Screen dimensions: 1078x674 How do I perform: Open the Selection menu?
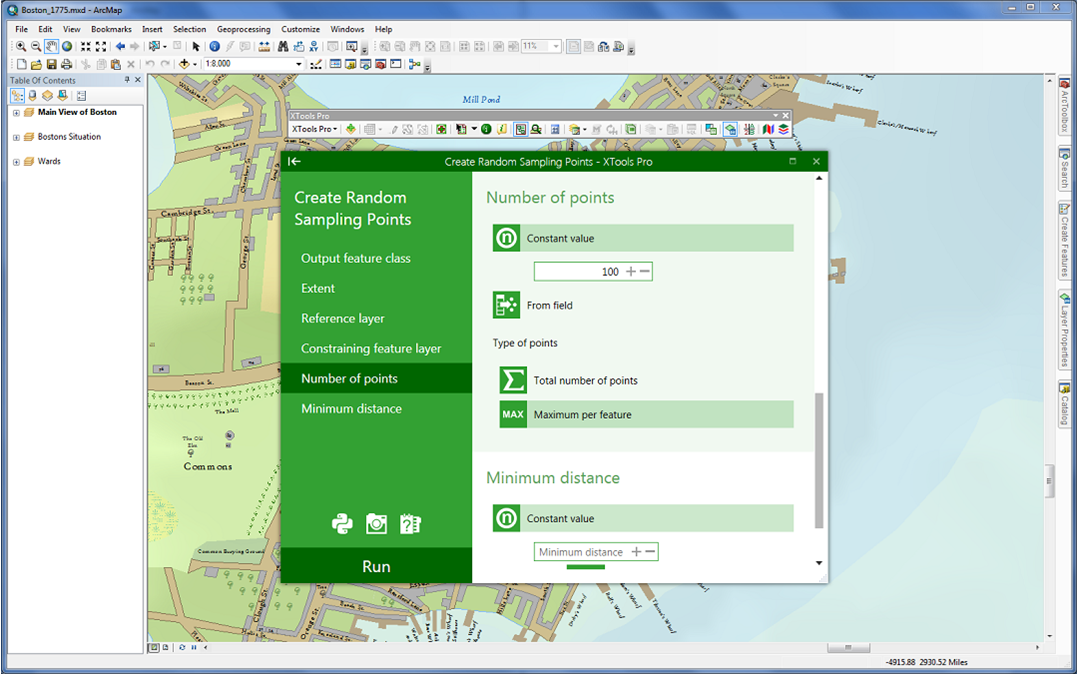[x=190, y=30]
